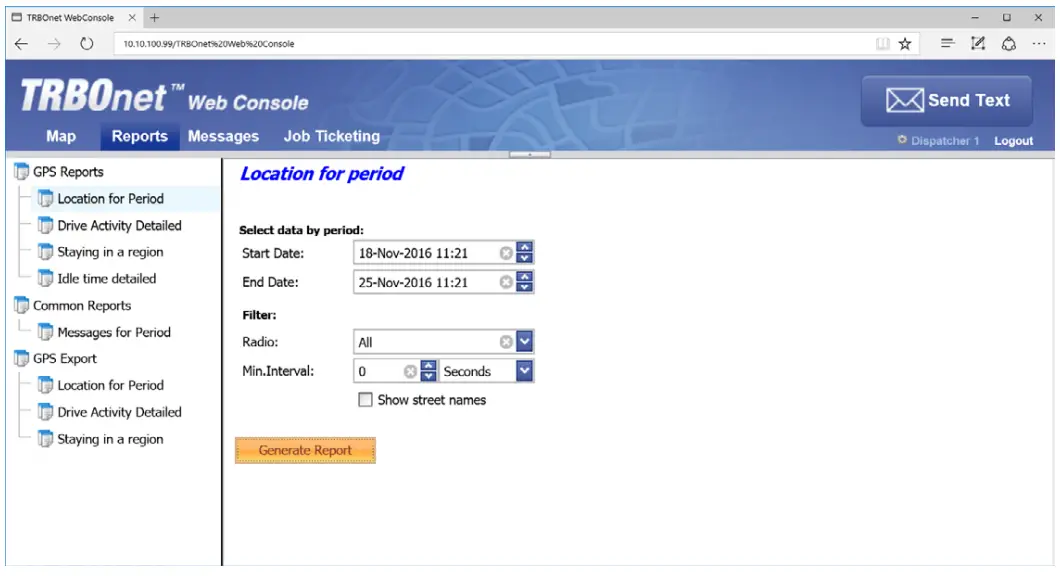This screenshot has width=1060, height=576.
Task: Click the report icon beside Messages for Period
Action: (45, 332)
